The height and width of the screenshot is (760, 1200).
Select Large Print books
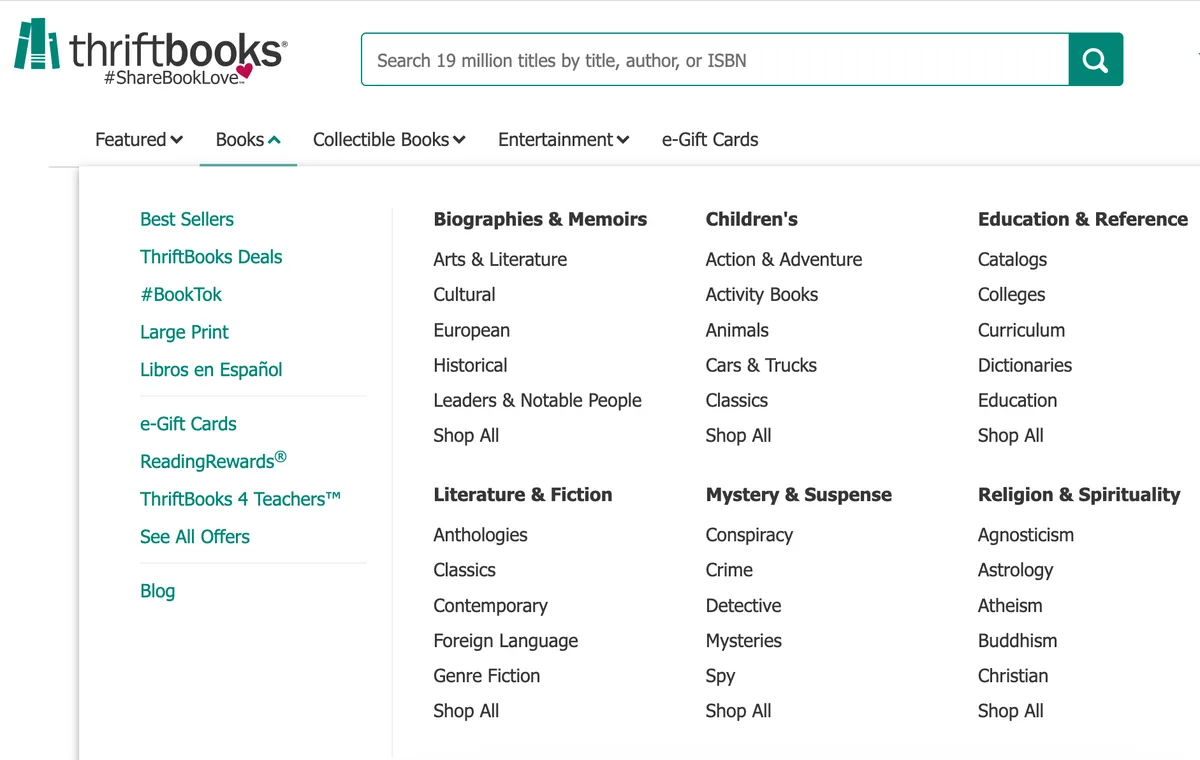(184, 332)
